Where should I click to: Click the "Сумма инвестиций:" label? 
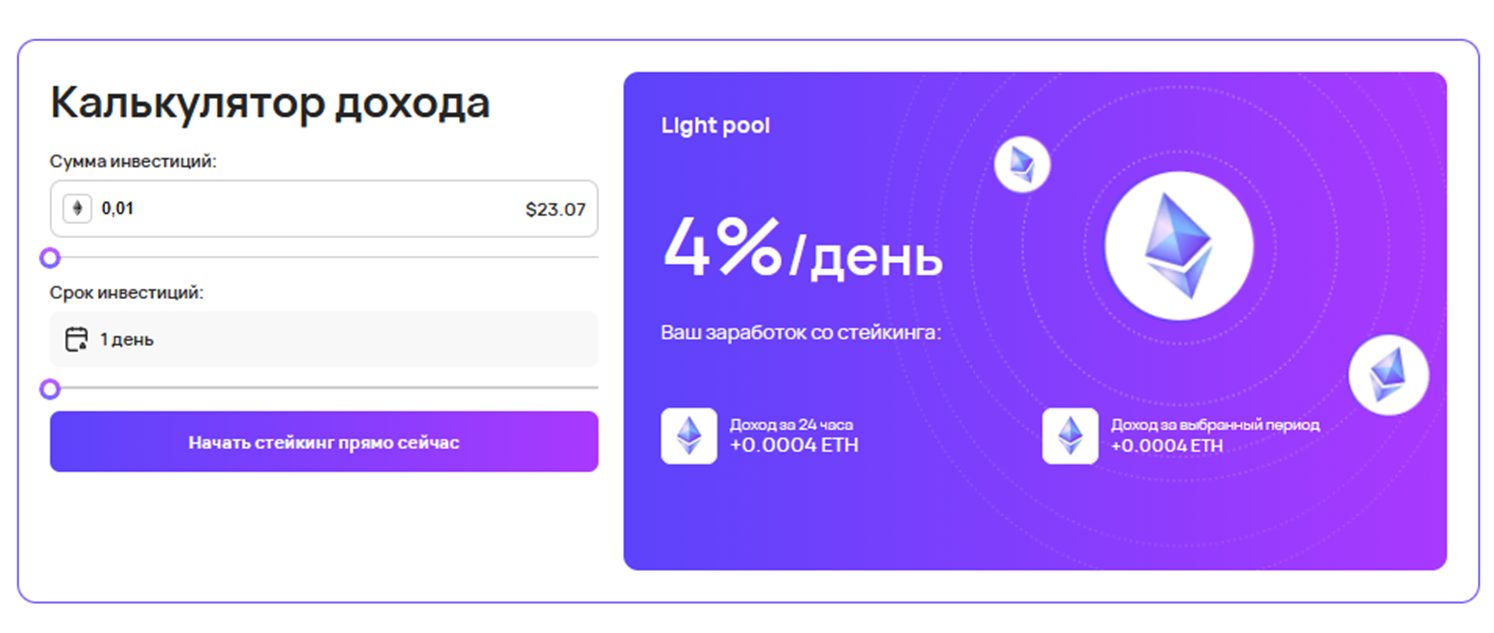click(133, 161)
